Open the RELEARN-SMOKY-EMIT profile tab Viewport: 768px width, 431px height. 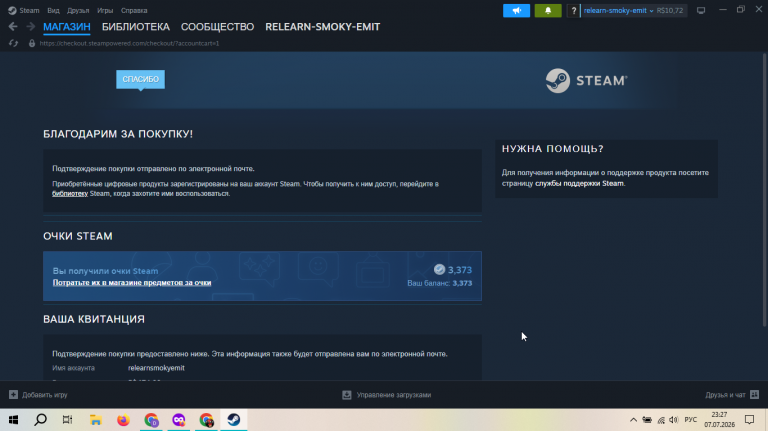(322, 27)
